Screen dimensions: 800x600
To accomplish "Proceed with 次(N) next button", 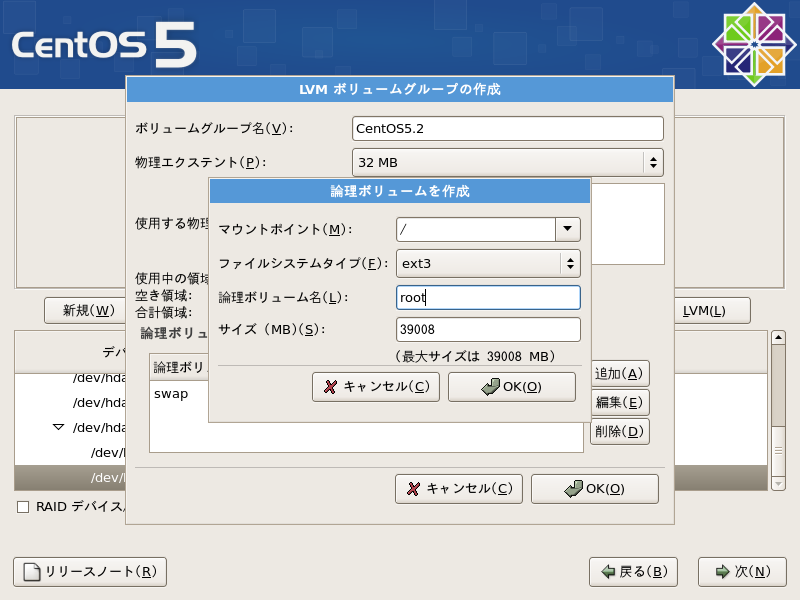I will (x=742, y=571).
